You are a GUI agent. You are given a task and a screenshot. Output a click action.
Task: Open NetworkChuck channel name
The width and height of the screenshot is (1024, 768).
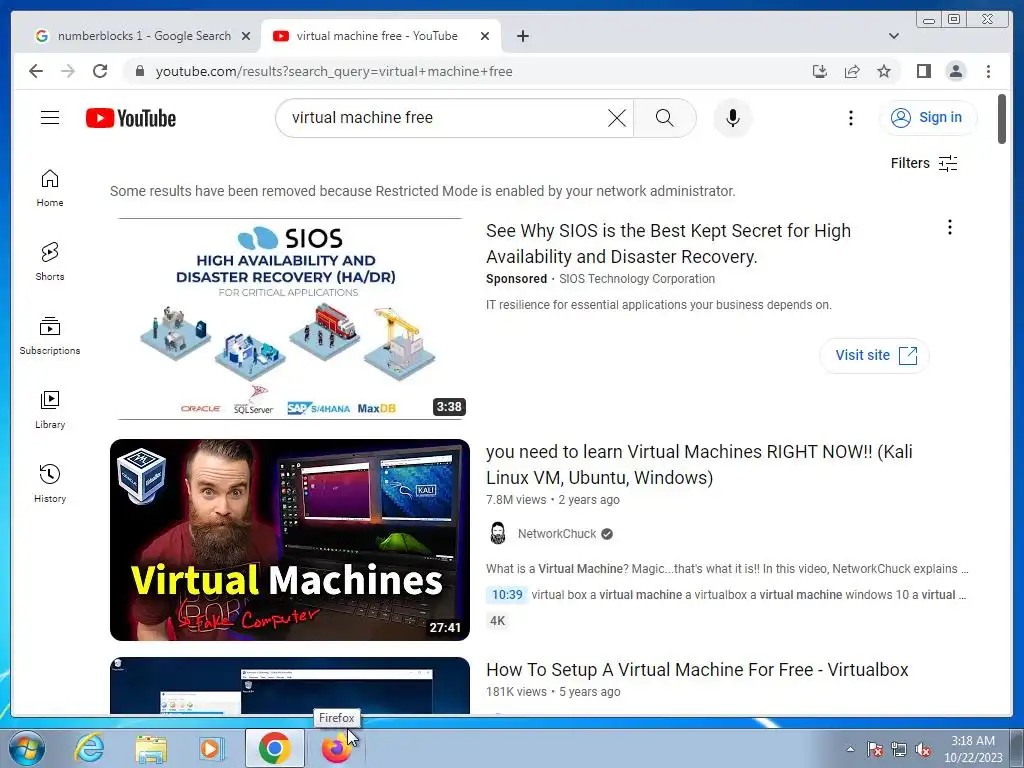[x=556, y=534]
